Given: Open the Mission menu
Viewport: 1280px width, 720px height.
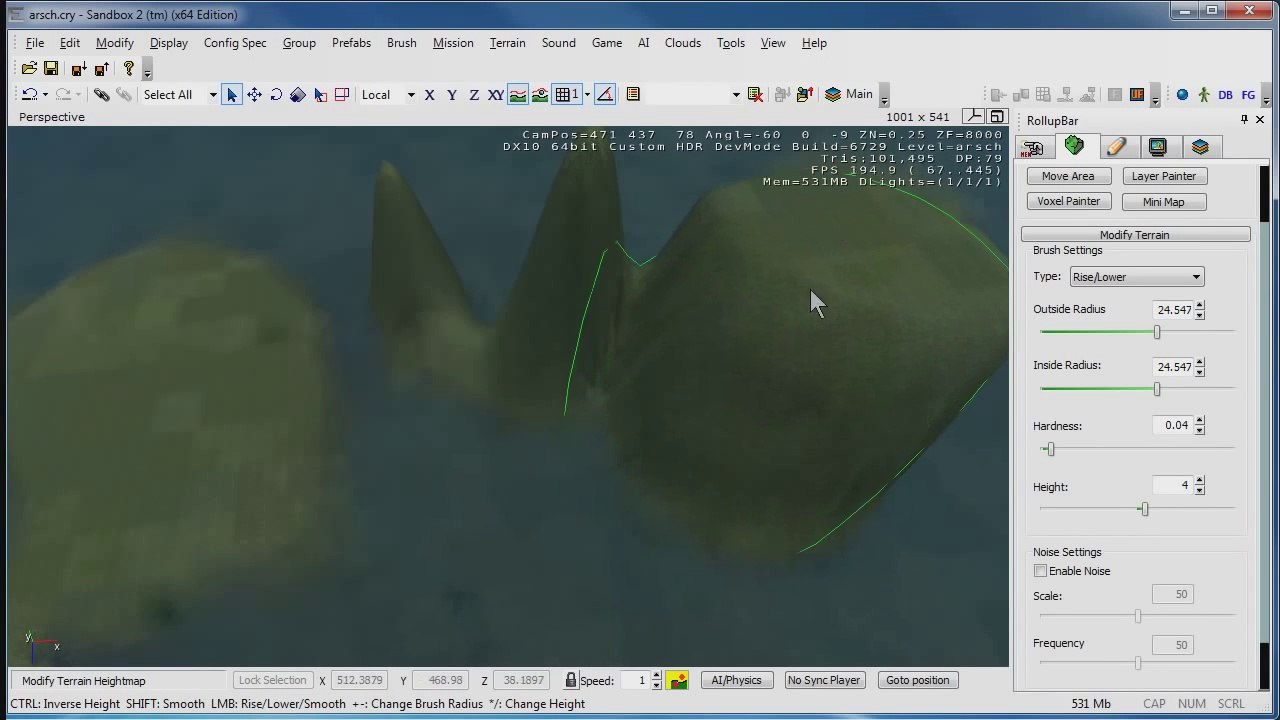Looking at the screenshot, I should point(453,43).
